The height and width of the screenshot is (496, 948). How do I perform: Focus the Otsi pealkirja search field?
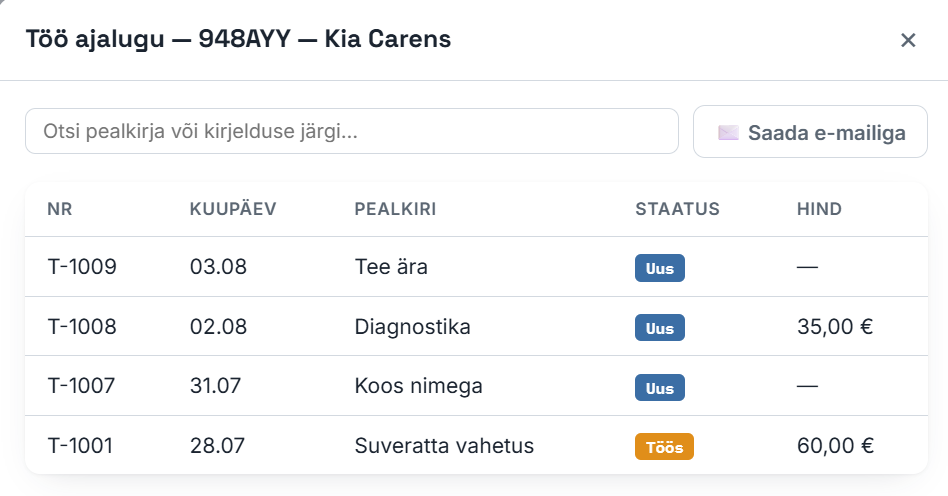pyautogui.click(x=351, y=131)
